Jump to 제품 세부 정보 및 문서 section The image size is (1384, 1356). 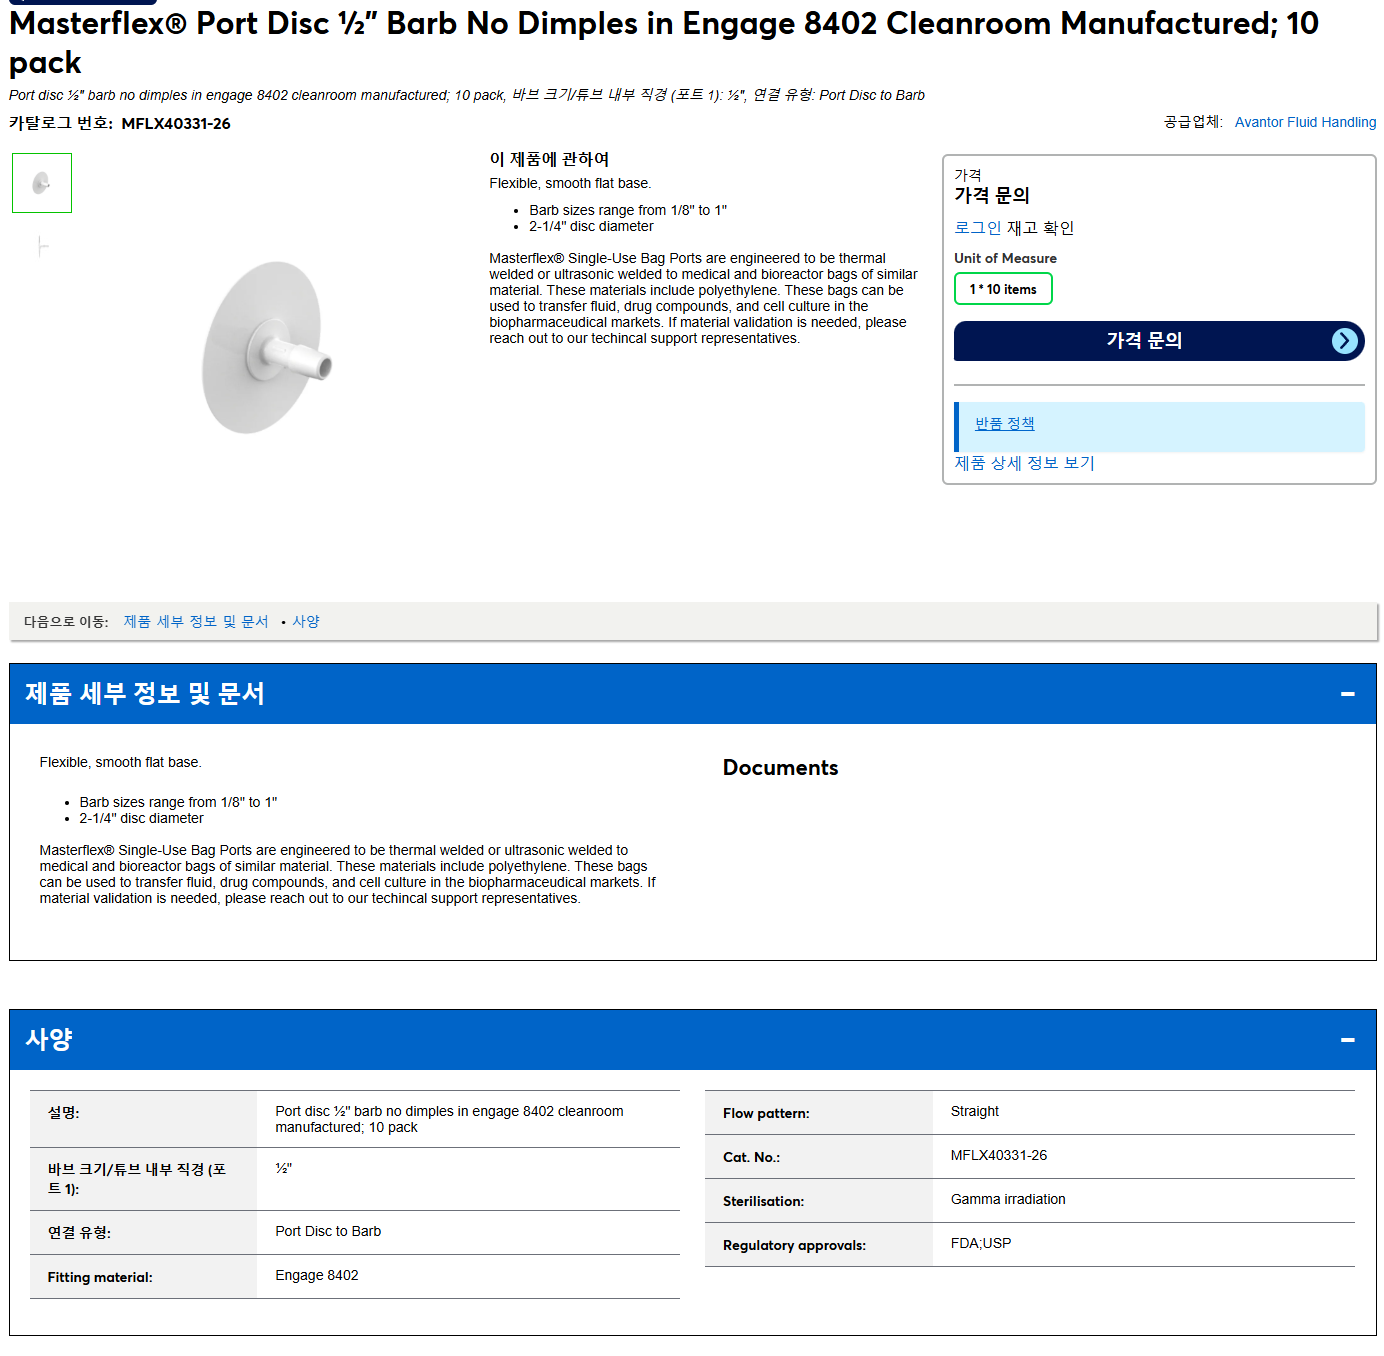pos(196,622)
